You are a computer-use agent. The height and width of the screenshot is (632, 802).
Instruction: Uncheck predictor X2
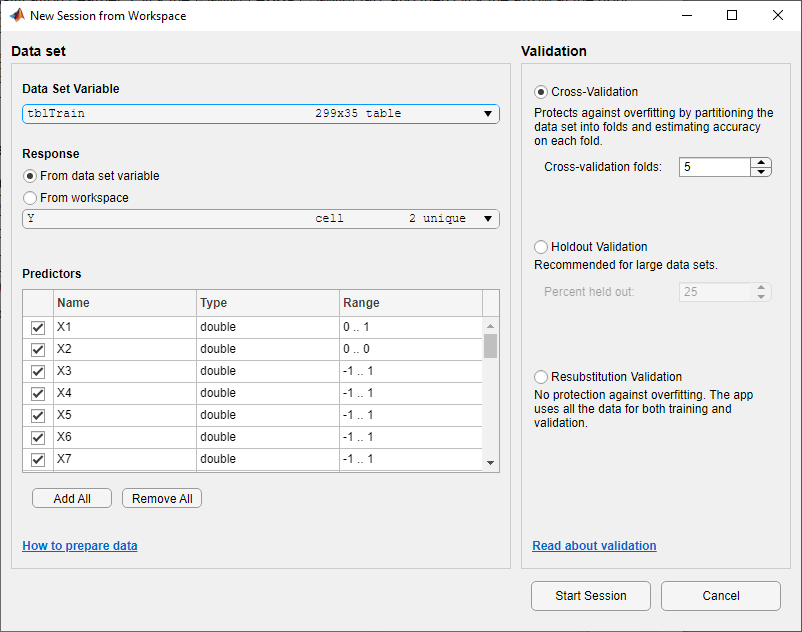click(37, 350)
